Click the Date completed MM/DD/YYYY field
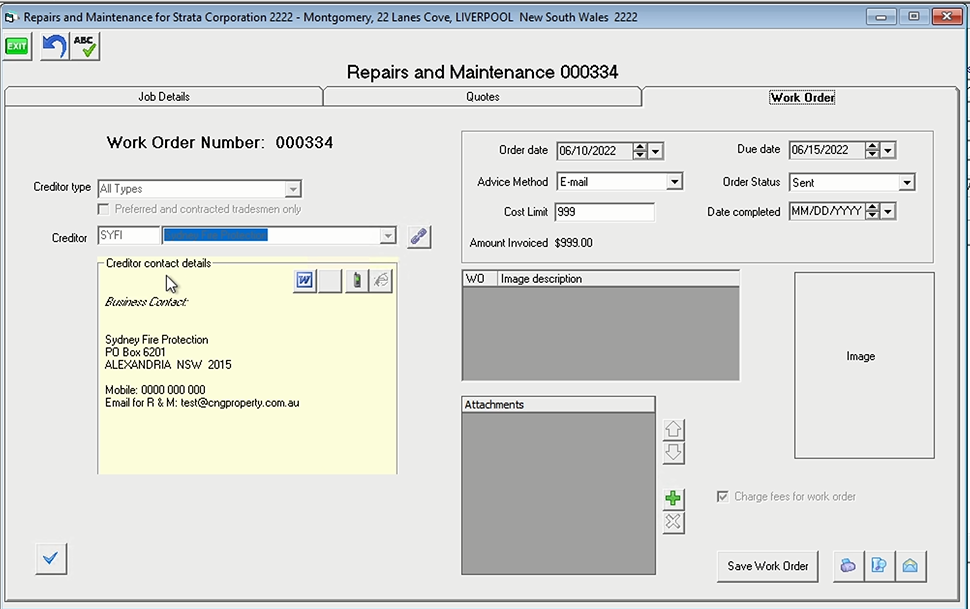Image resolution: width=970 pixels, height=609 pixels. tap(826, 212)
